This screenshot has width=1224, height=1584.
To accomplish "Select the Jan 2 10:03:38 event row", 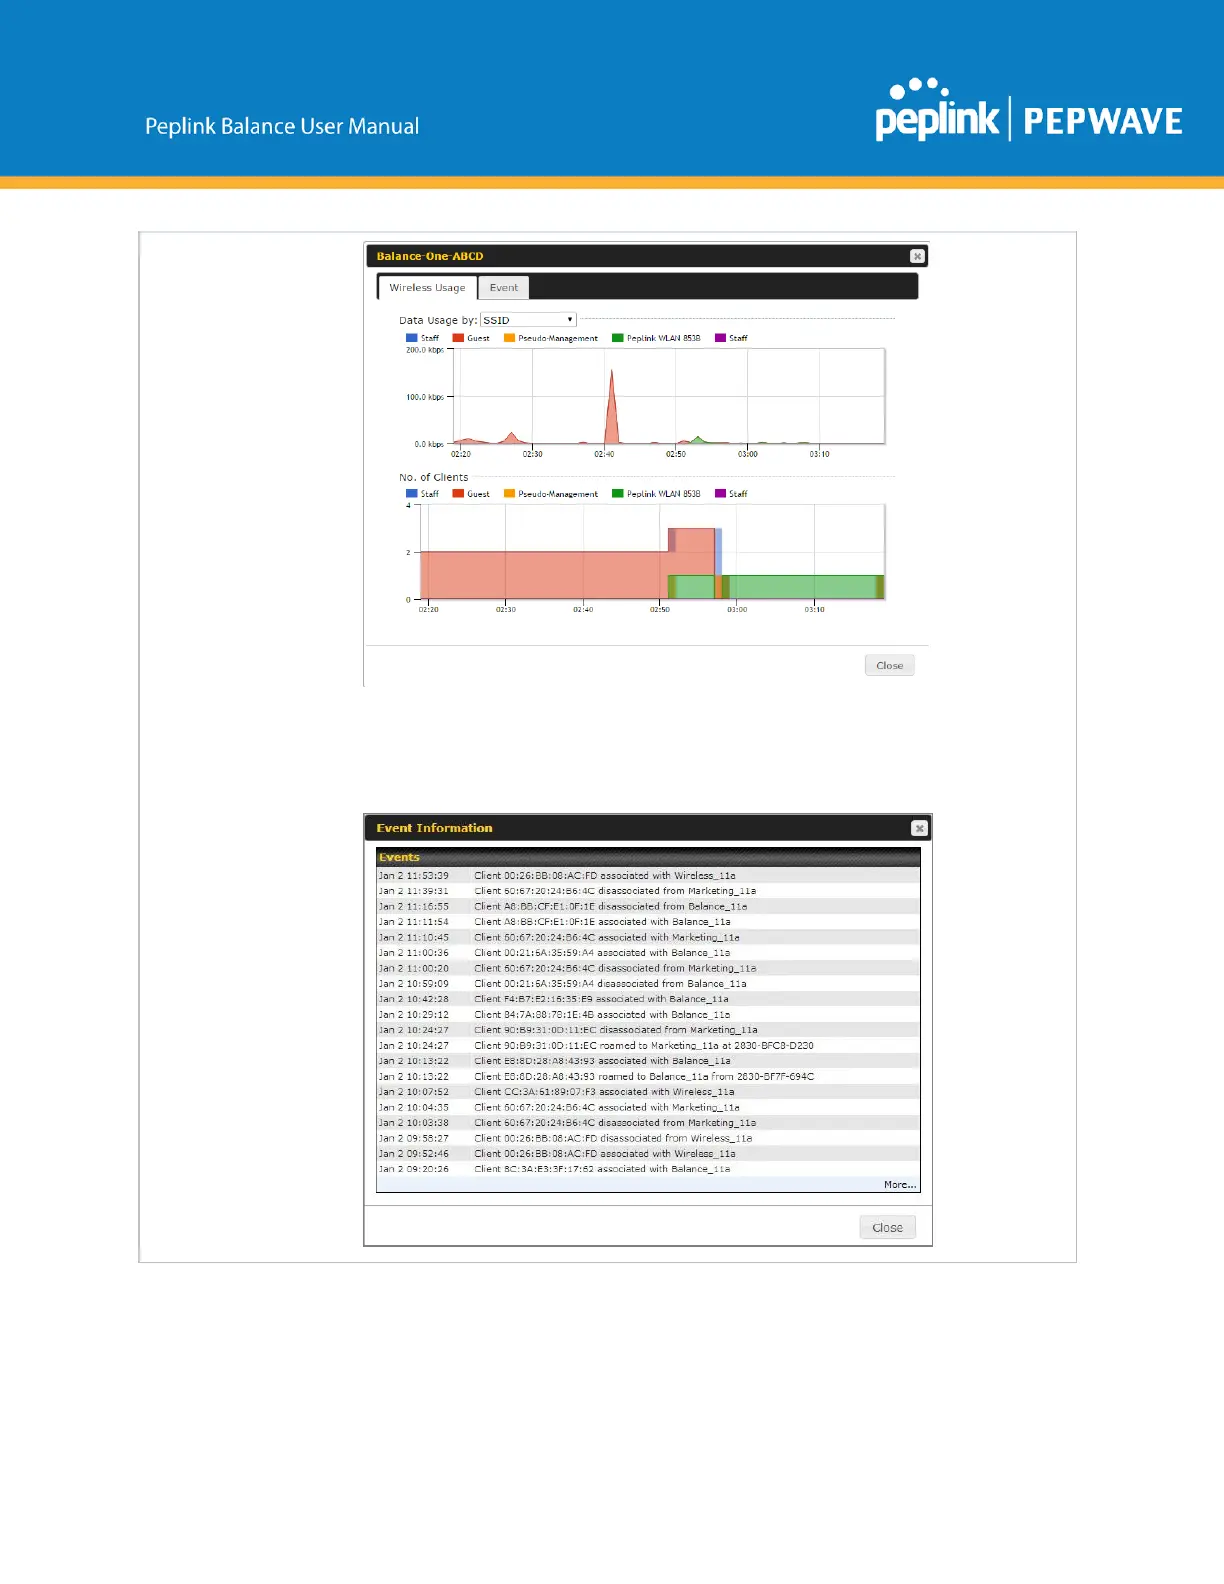I will [x=648, y=1123].
